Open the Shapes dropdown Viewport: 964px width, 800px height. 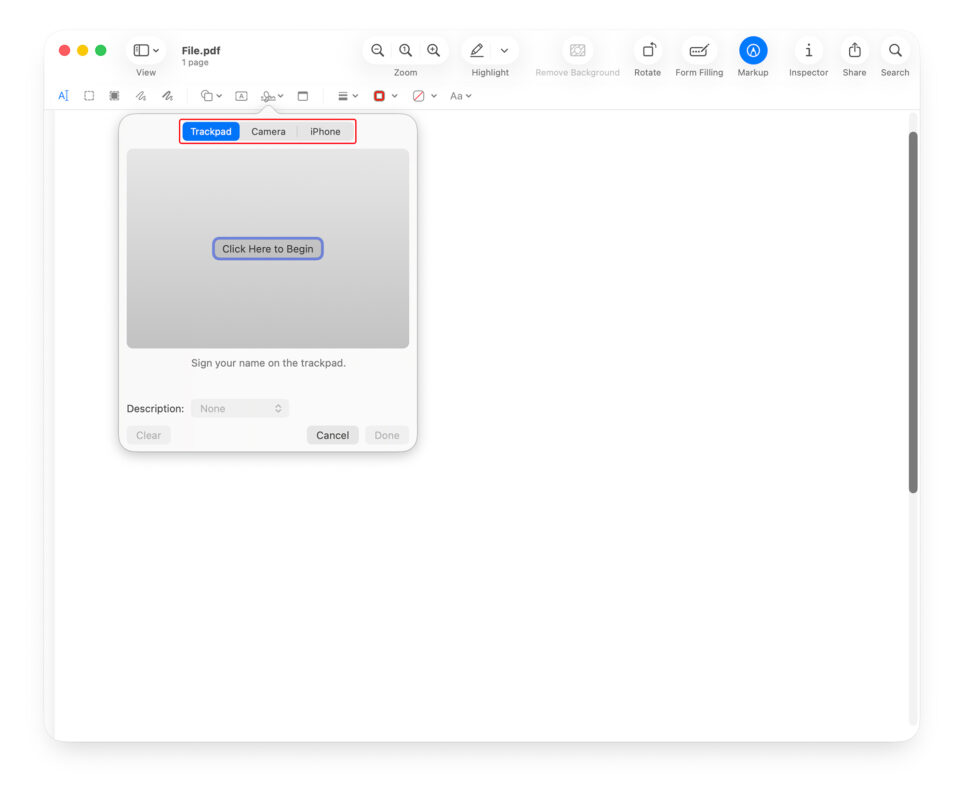tap(211, 96)
